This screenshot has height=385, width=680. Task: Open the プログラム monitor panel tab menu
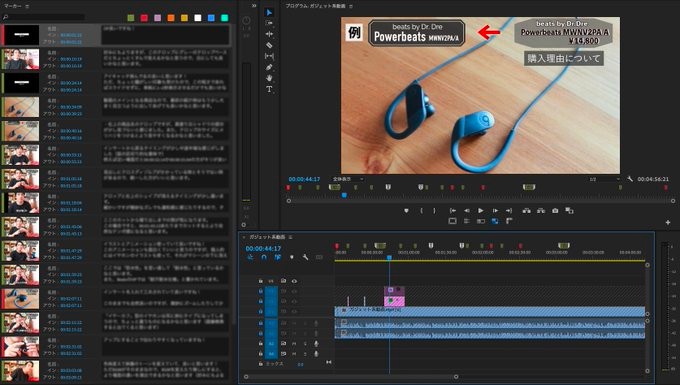(351, 6)
